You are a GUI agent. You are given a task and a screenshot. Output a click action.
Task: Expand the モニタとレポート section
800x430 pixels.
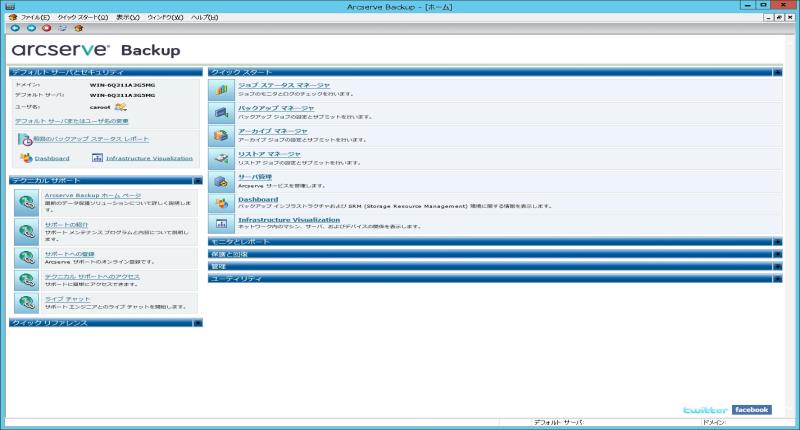pyautogui.click(x=777, y=242)
